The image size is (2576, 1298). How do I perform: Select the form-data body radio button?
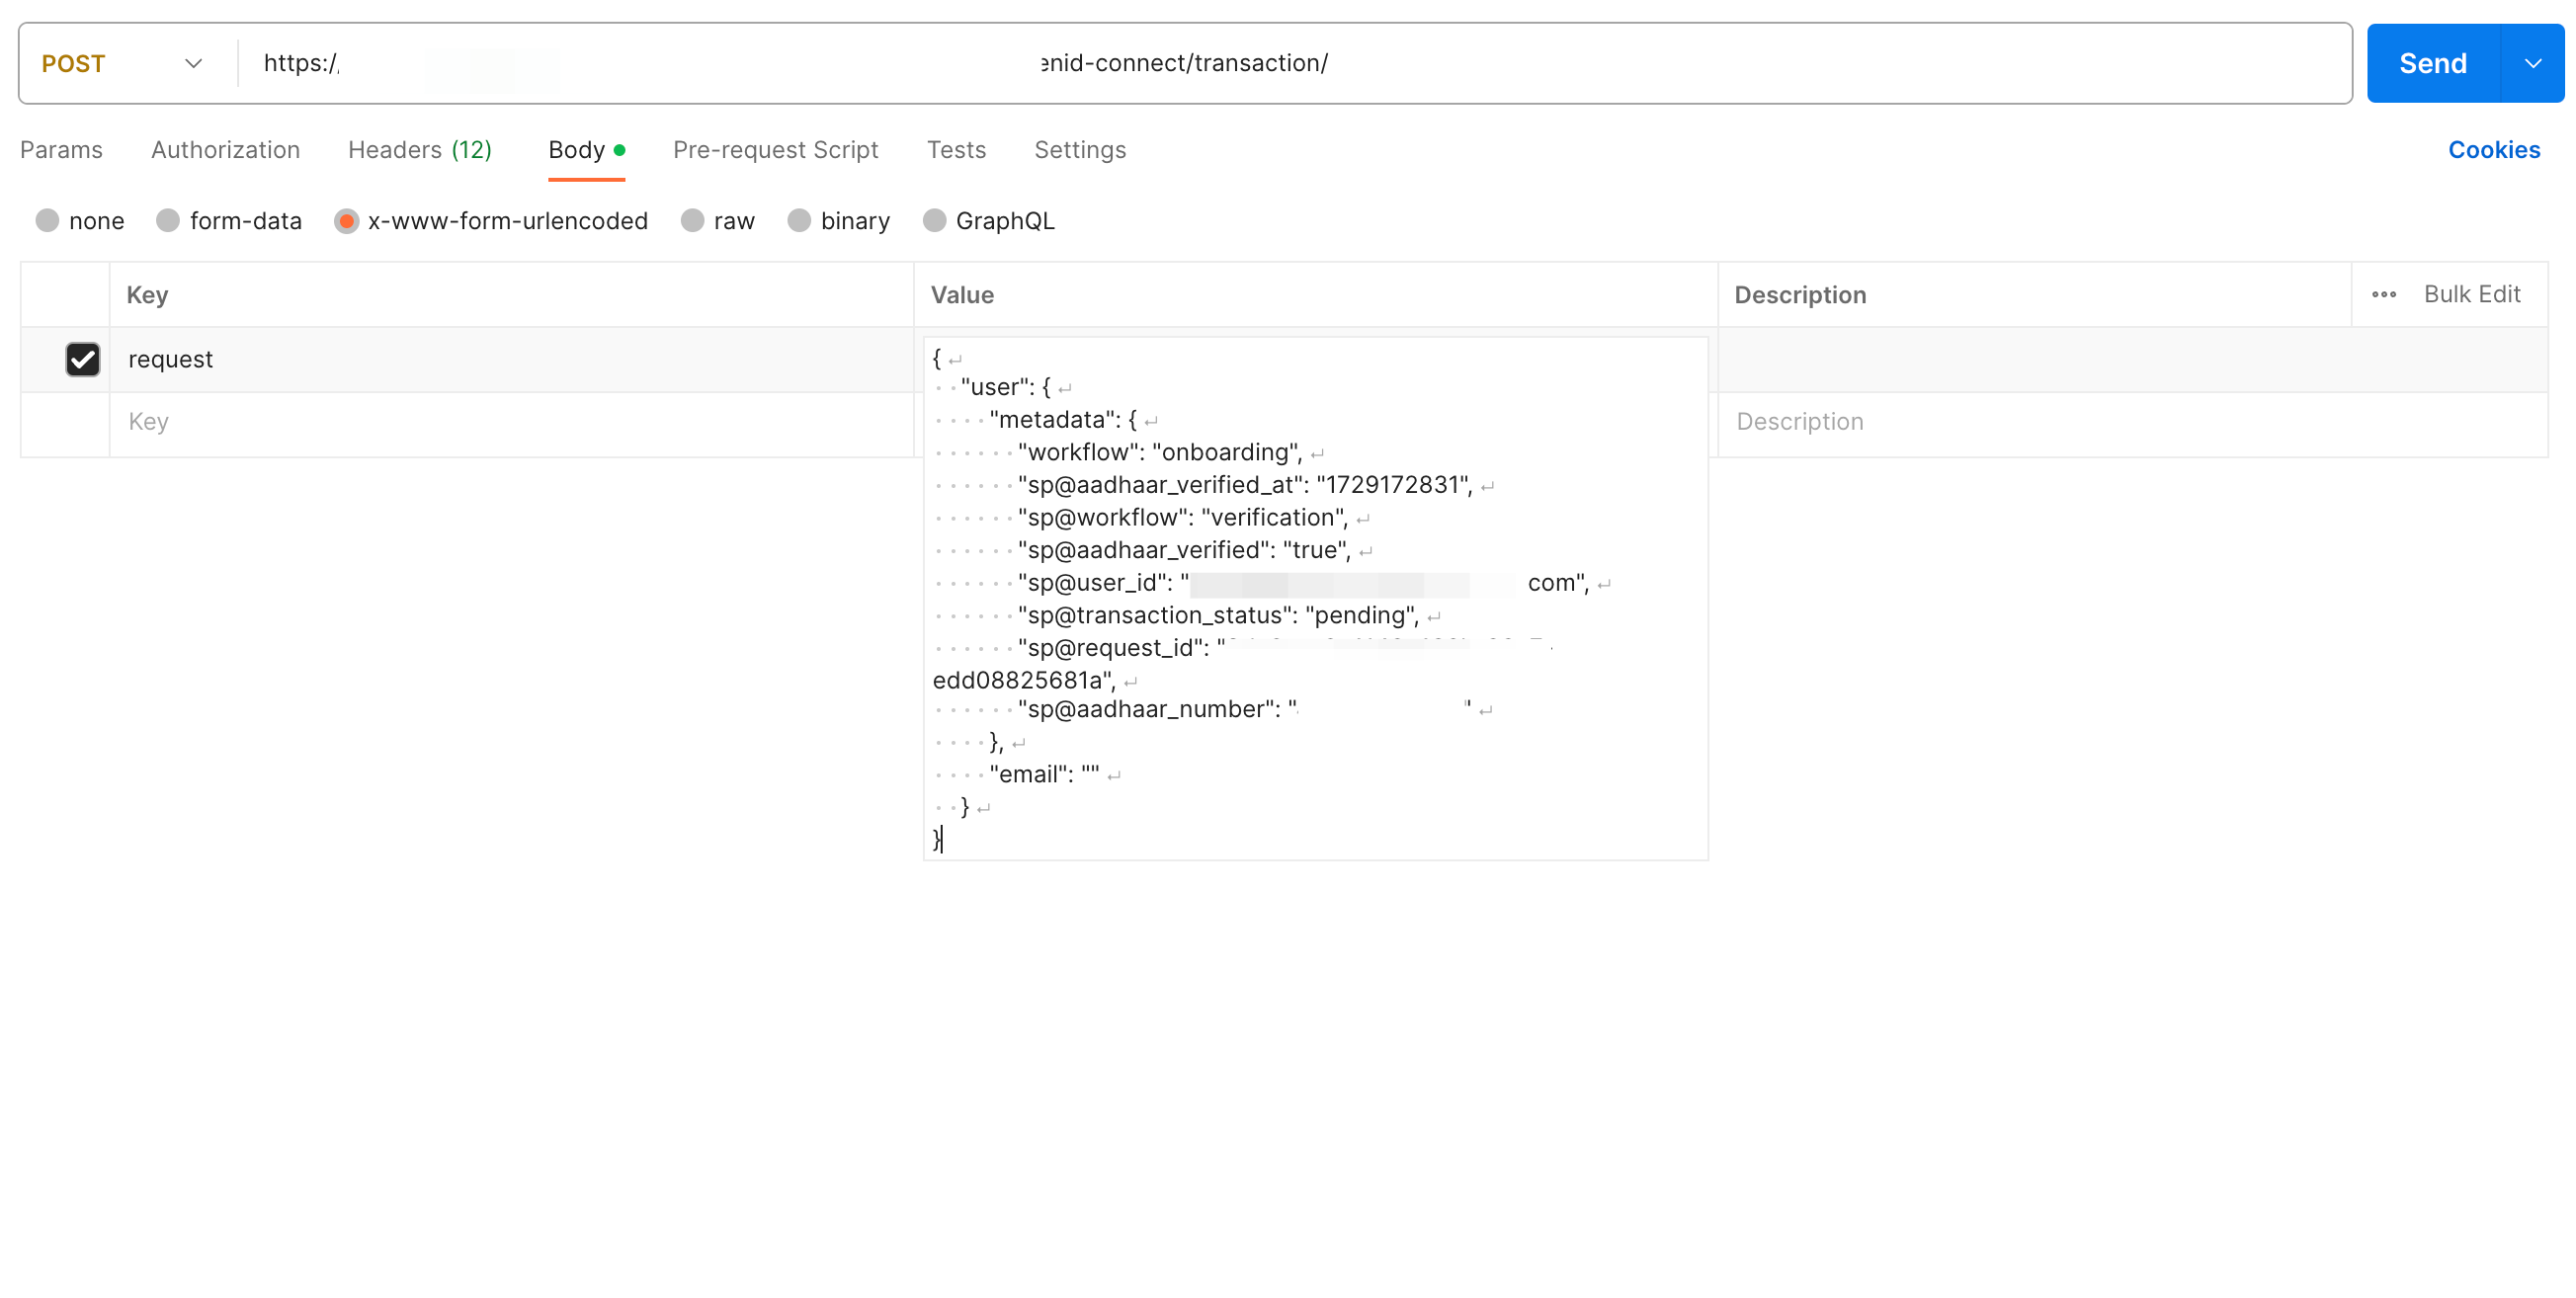point(166,222)
